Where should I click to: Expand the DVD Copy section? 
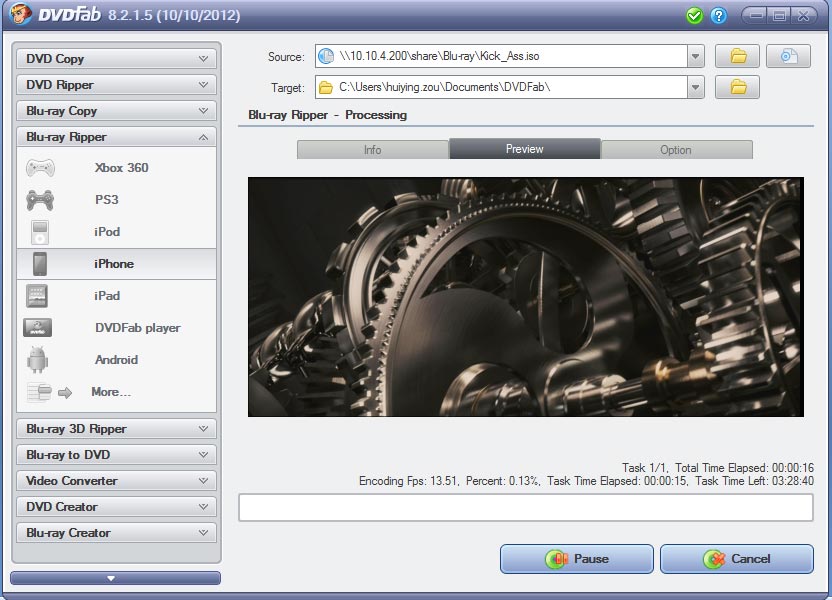pos(116,59)
